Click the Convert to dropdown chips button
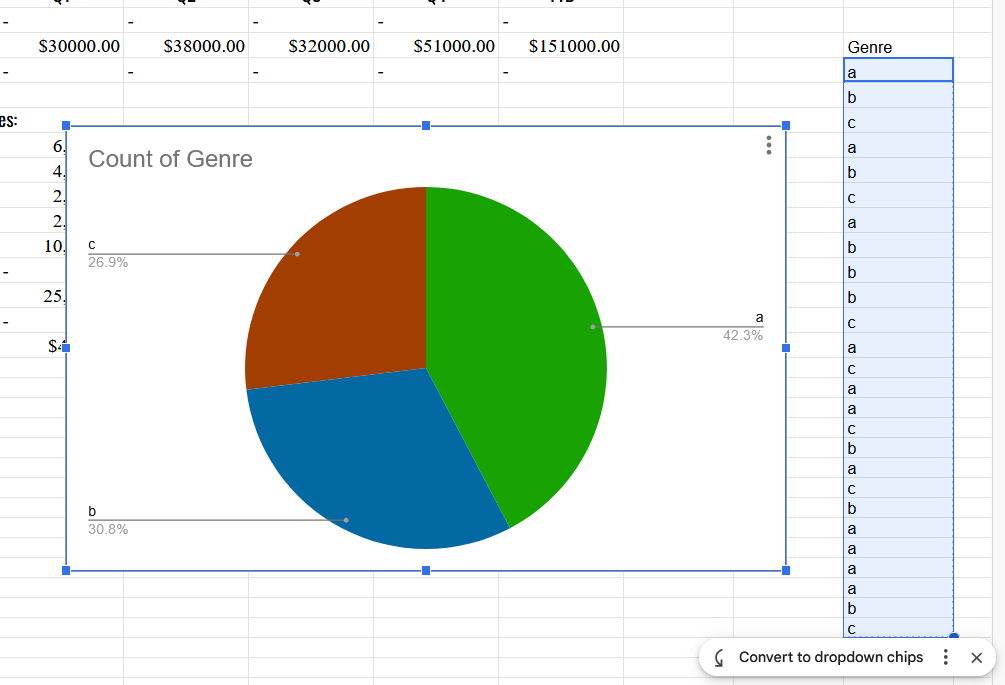Viewport: 1005px width, 685px height. click(x=831, y=658)
